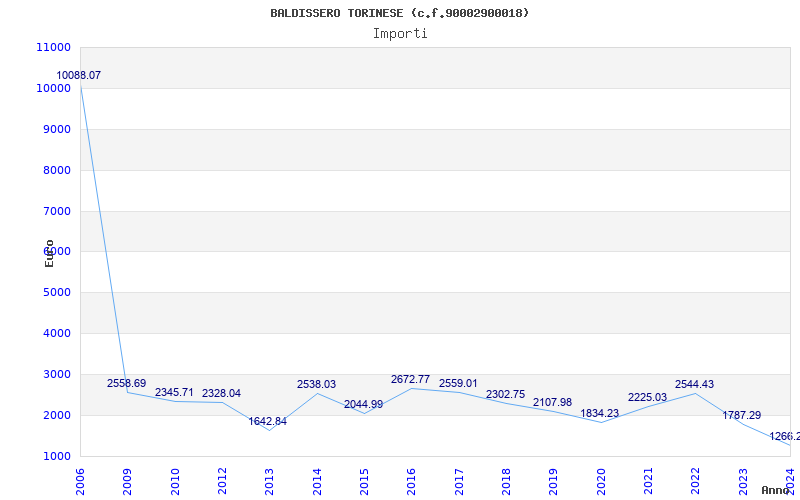800x500 pixels.
Task: Click the 1834.23 data label
Action: (x=600, y=413)
